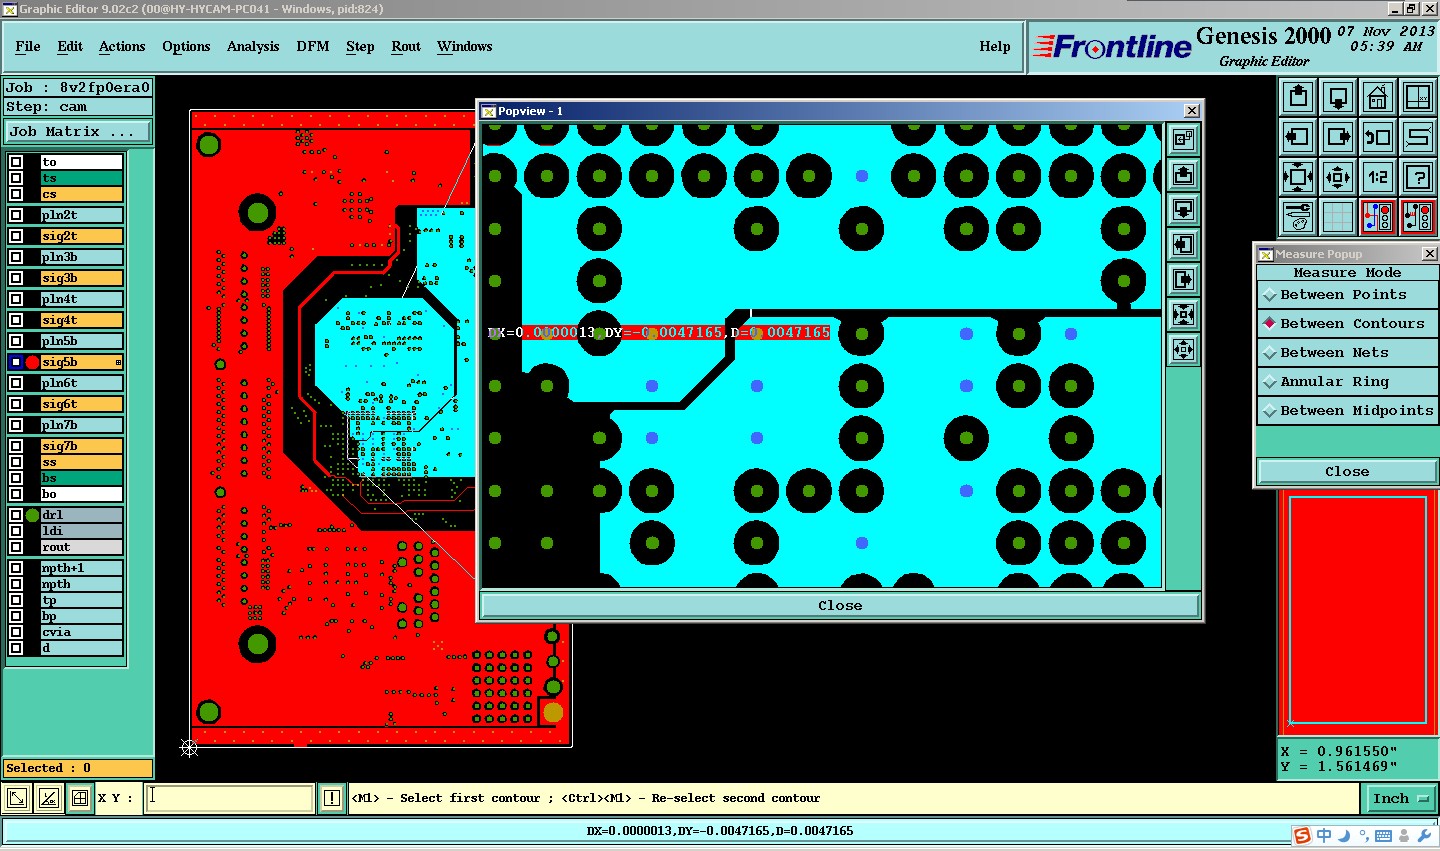The image size is (1440, 851).
Task: Toggle the checkbox for layer pln6t
Action: 16,383
